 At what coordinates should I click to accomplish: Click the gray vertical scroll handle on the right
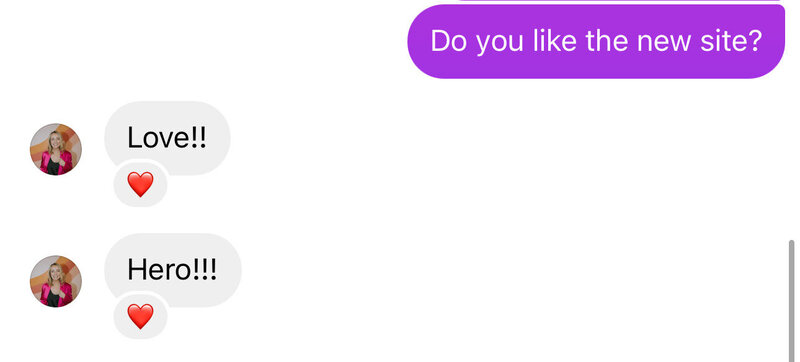click(x=791, y=301)
